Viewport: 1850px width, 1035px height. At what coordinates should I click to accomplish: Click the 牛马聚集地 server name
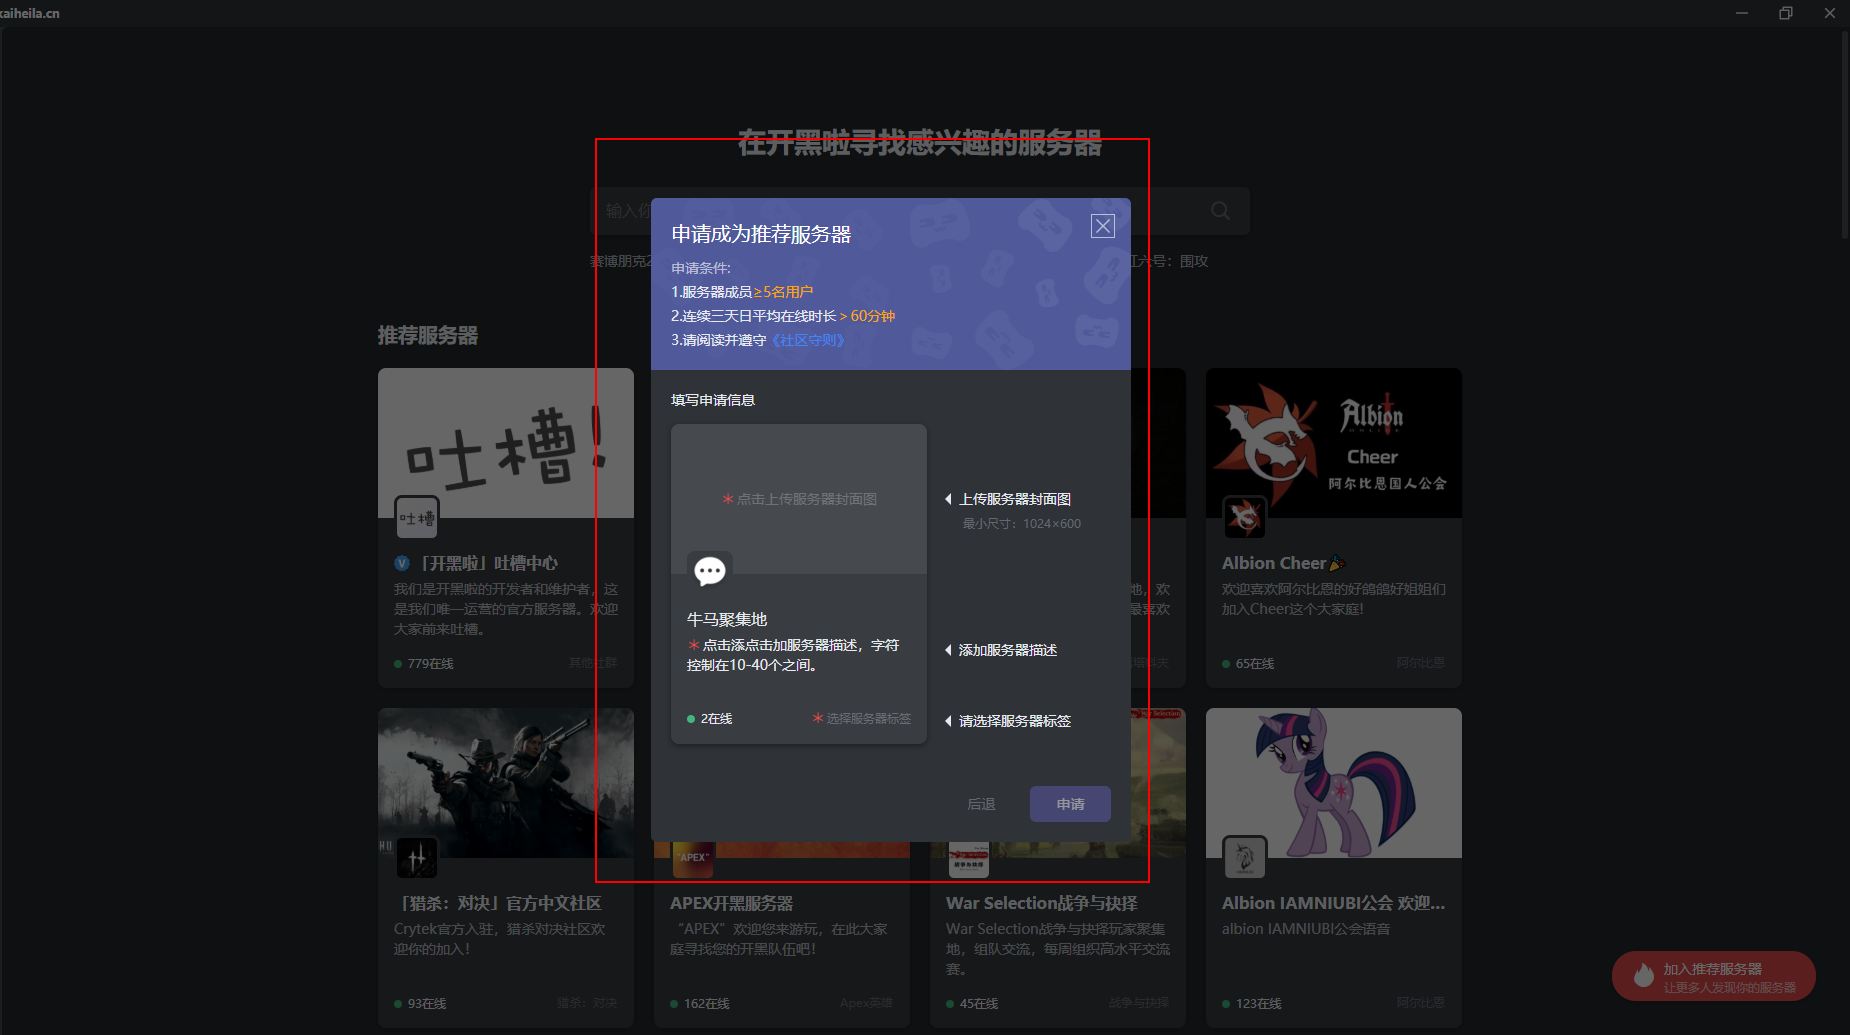click(x=727, y=620)
